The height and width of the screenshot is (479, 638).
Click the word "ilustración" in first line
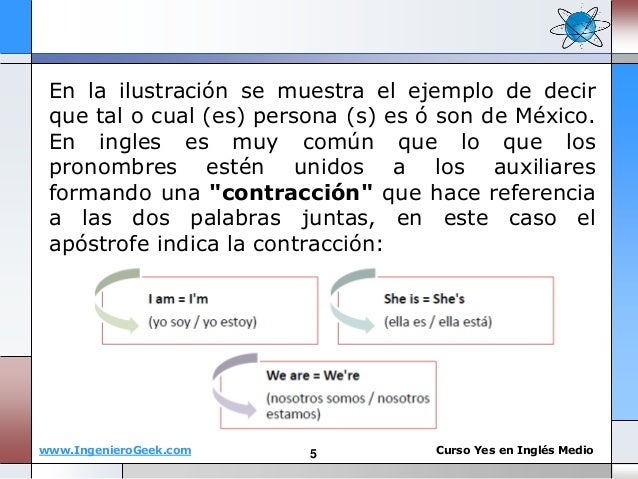pos(173,90)
